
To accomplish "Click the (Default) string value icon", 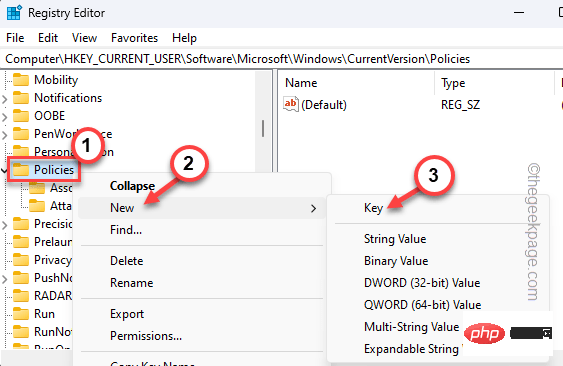I will click(x=291, y=105).
